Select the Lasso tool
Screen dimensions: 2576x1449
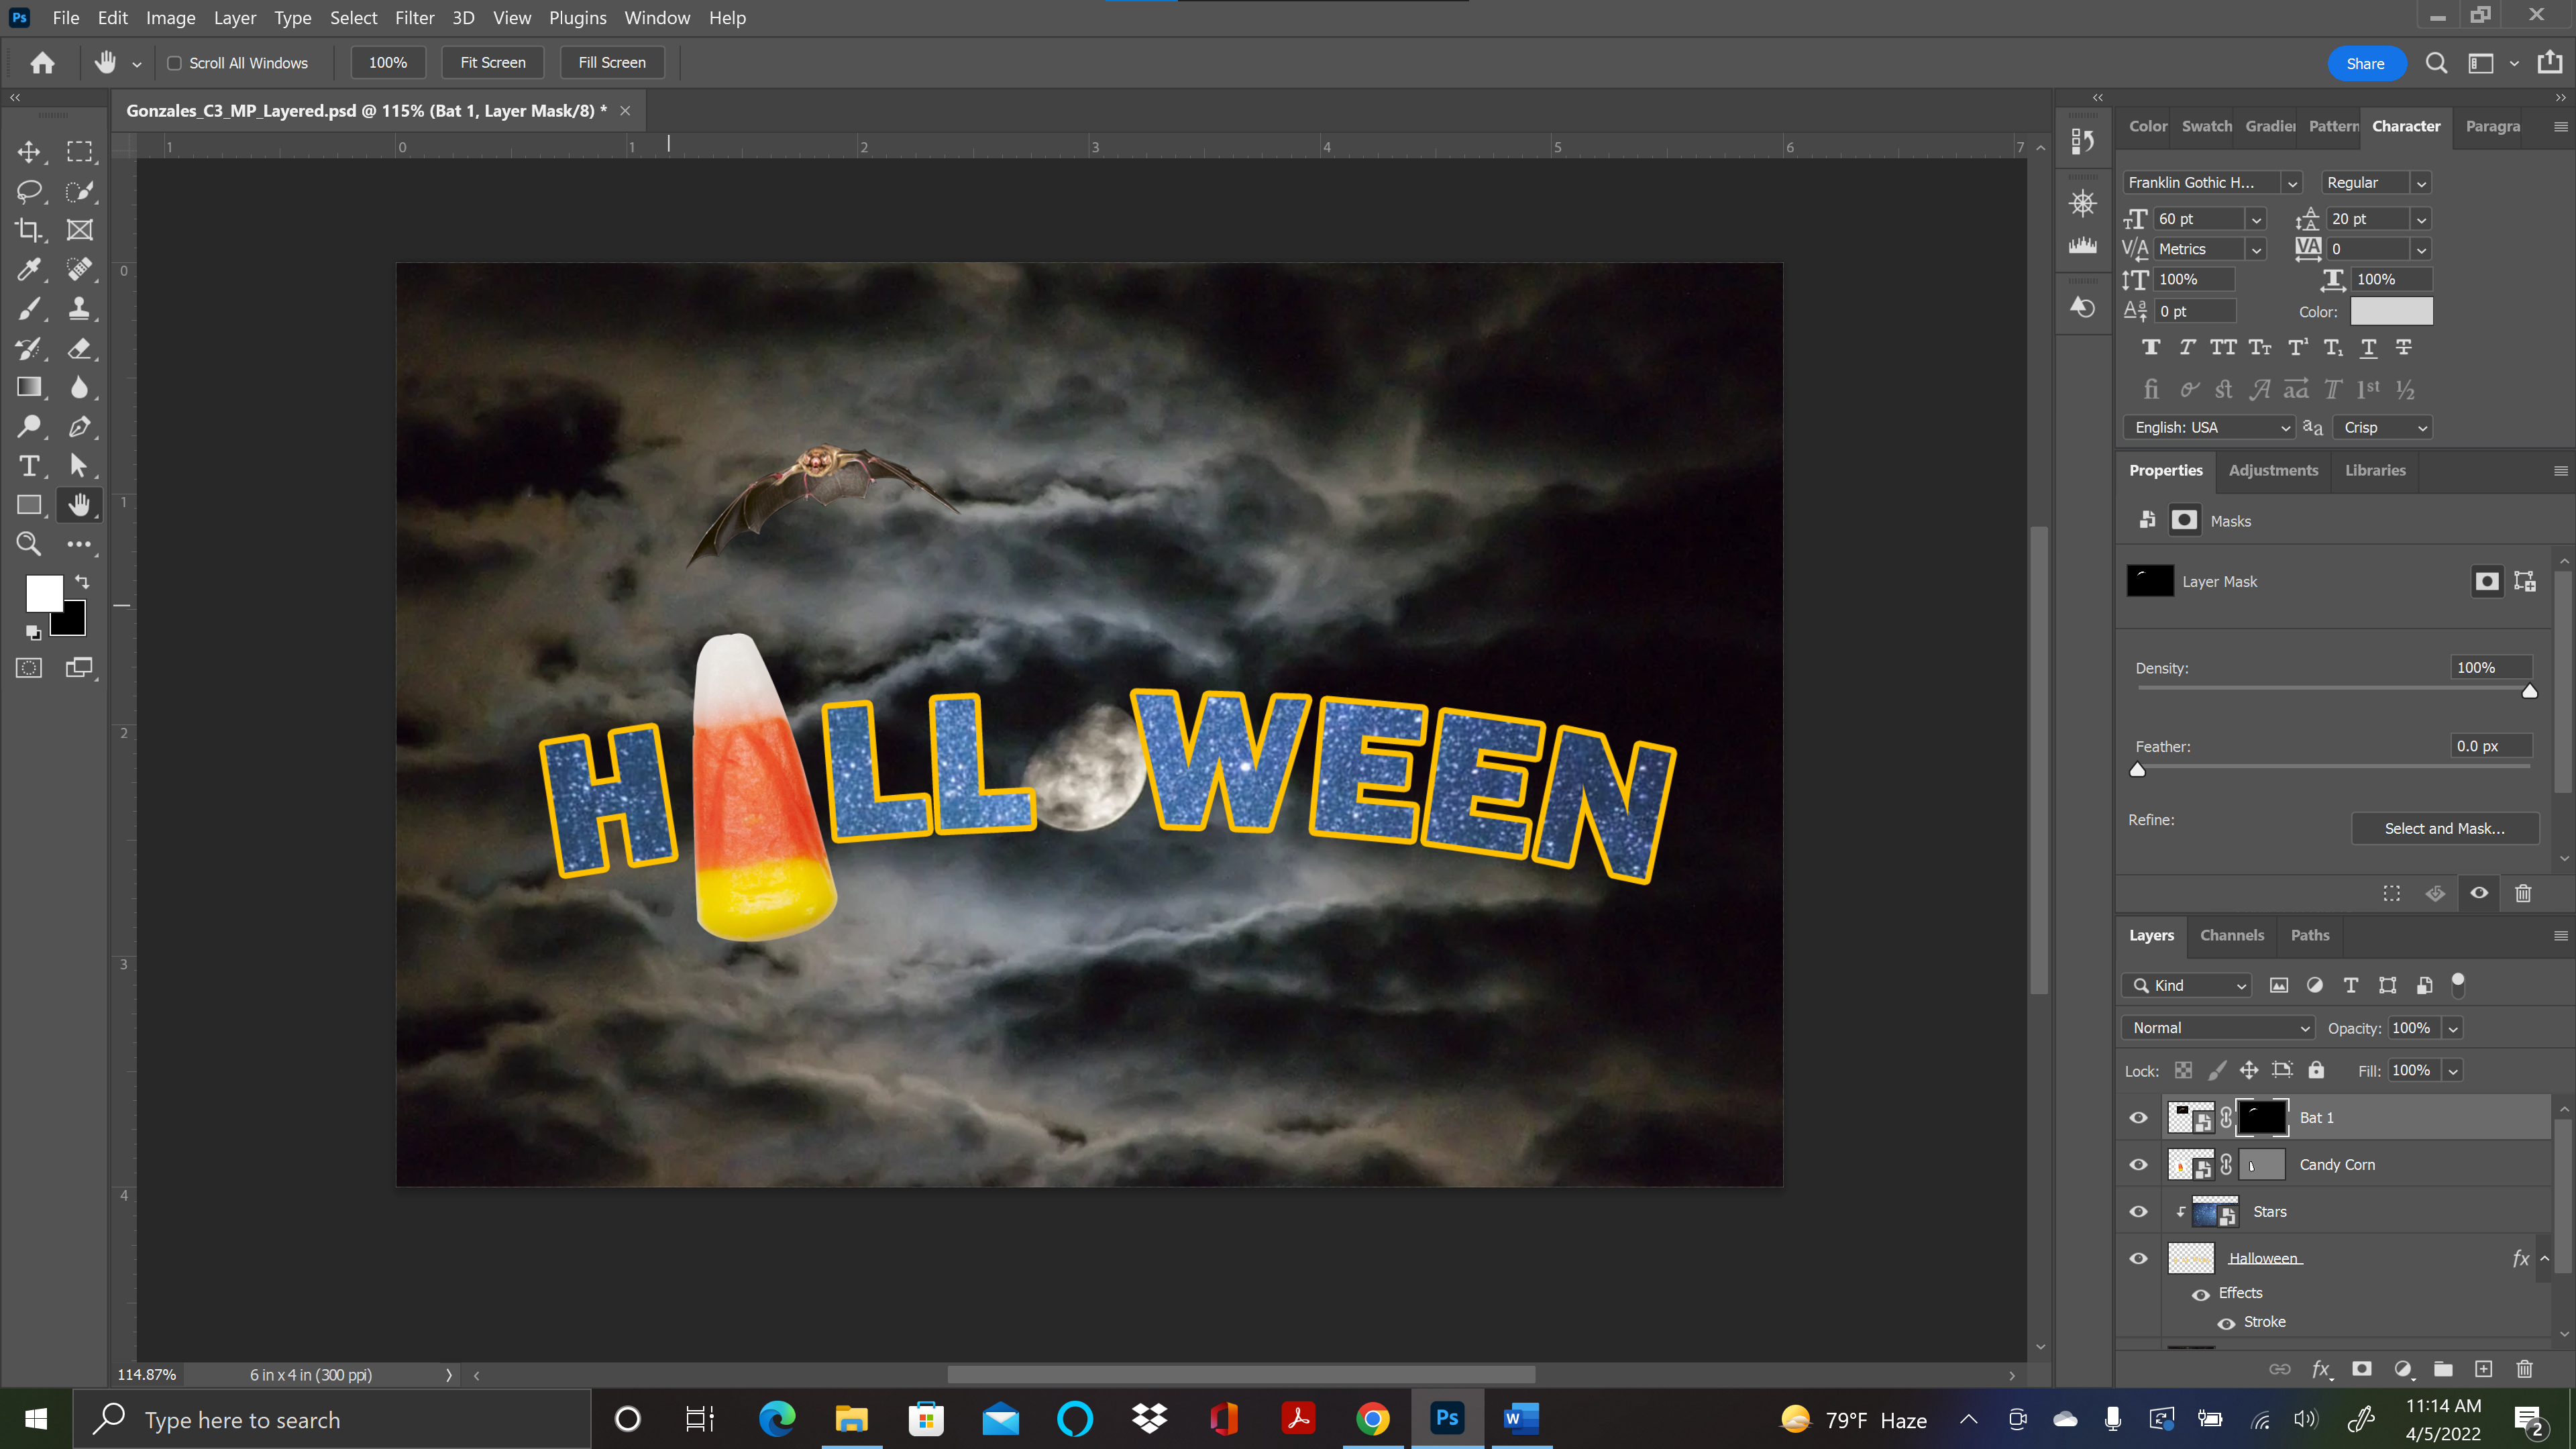pyautogui.click(x=29, y=191)
